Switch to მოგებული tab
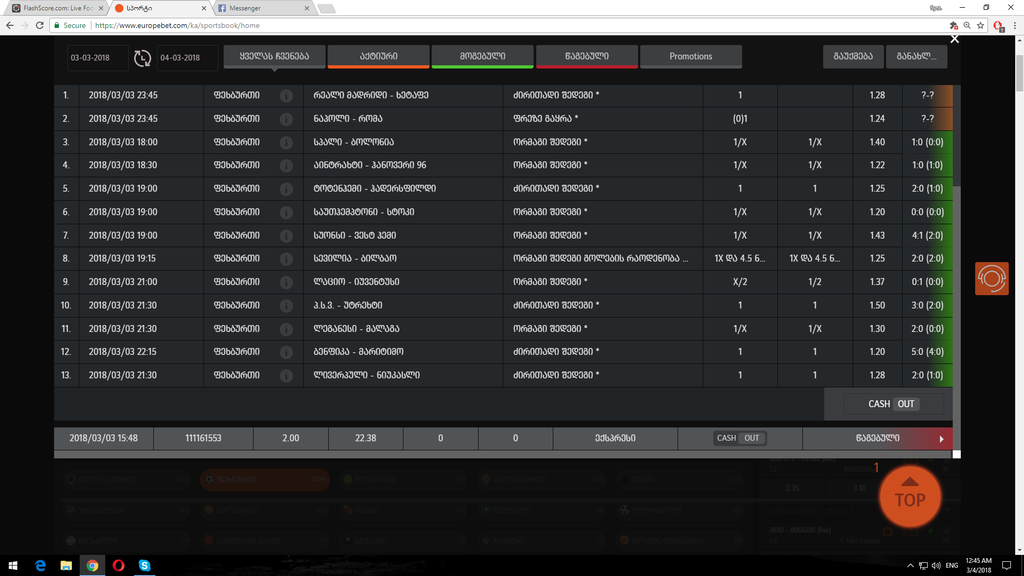The height and width of the screenshot is (576, 1024). point(483,56)
